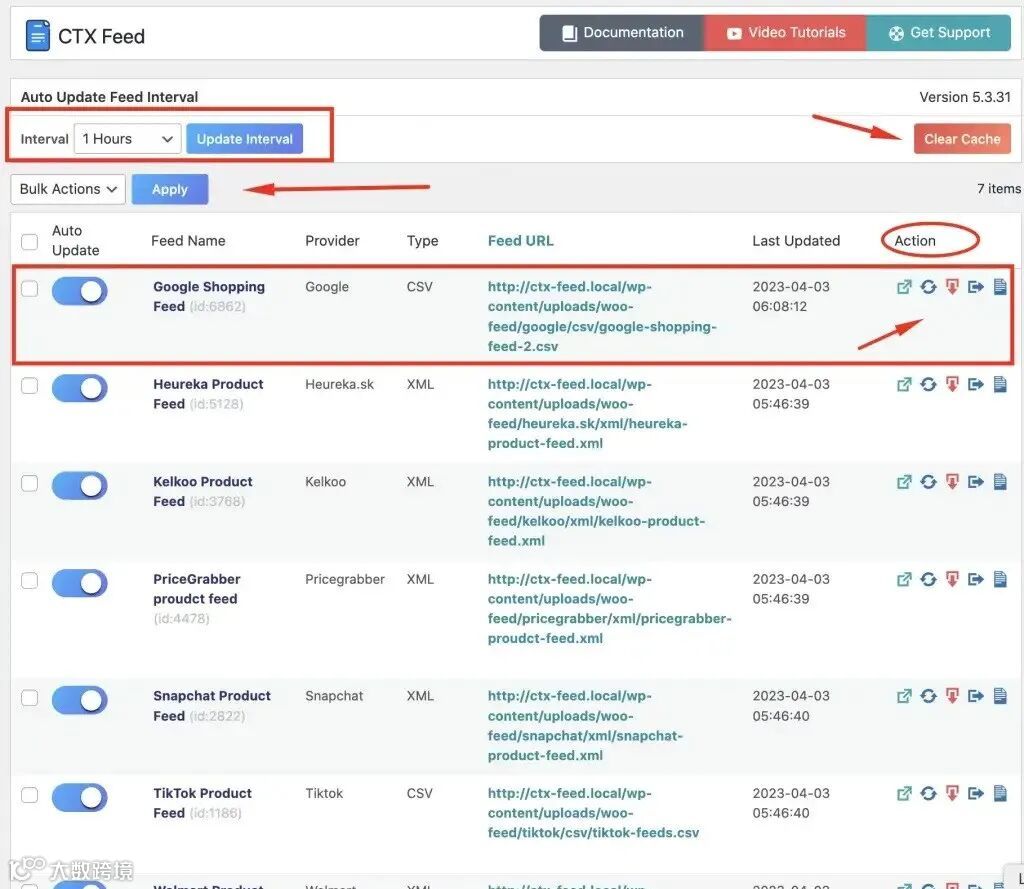
Task: Download the TikTok Product Feed
Action: 952,793
